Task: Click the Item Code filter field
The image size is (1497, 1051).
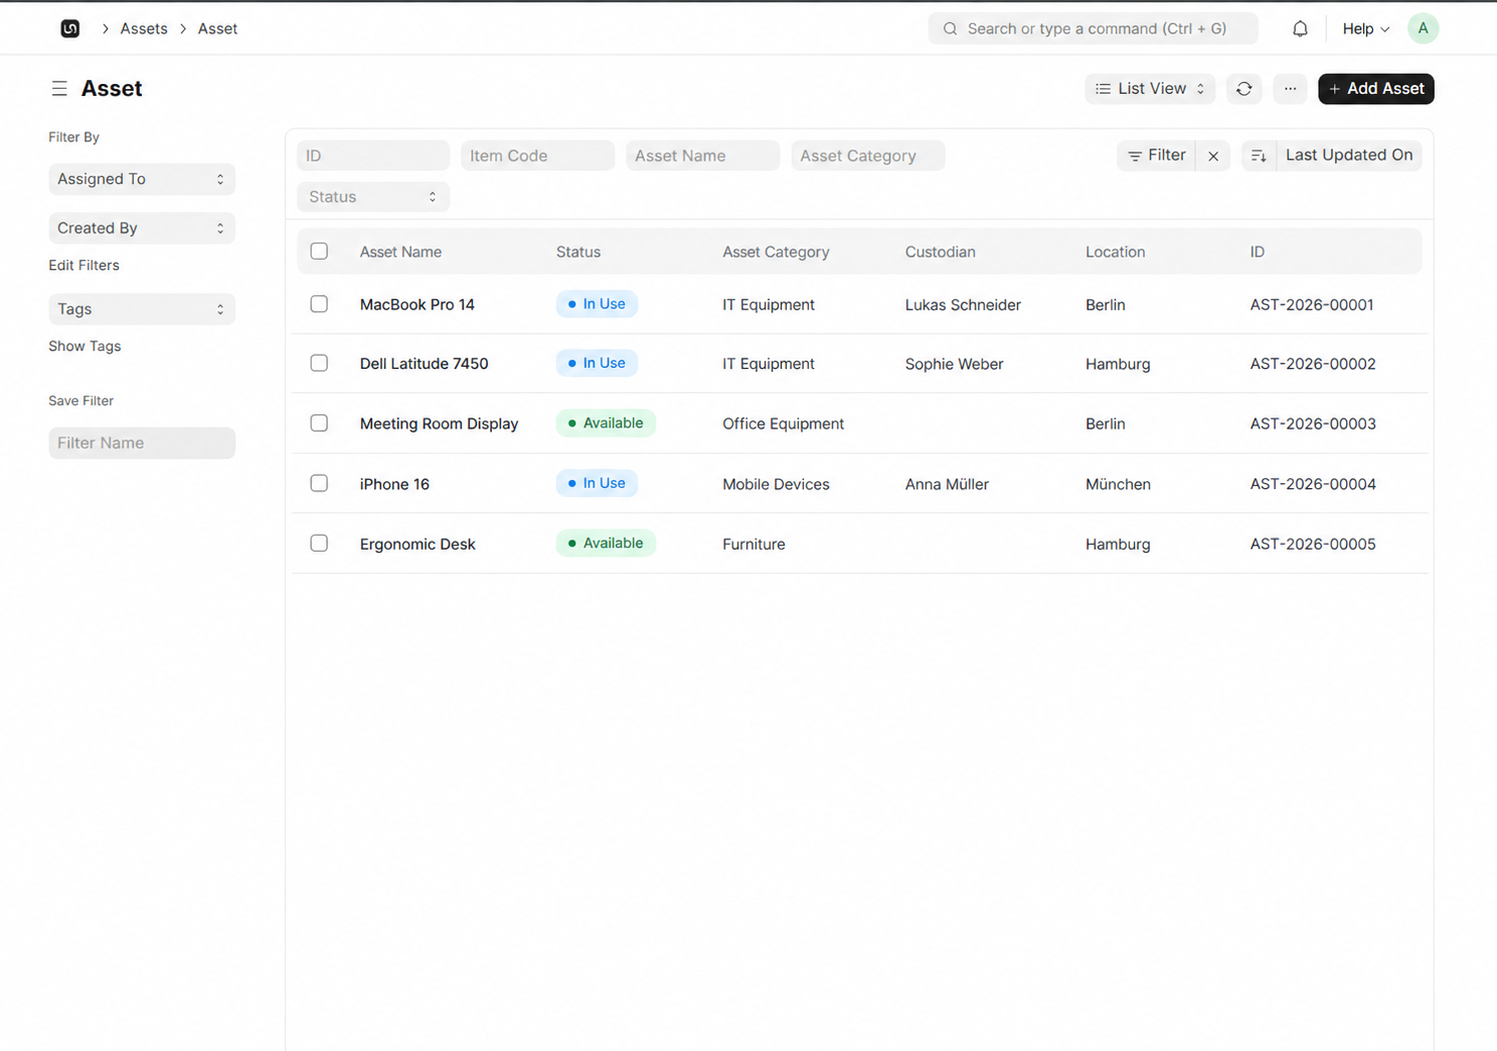Action: pyautogui.click(x=538, y=155)
